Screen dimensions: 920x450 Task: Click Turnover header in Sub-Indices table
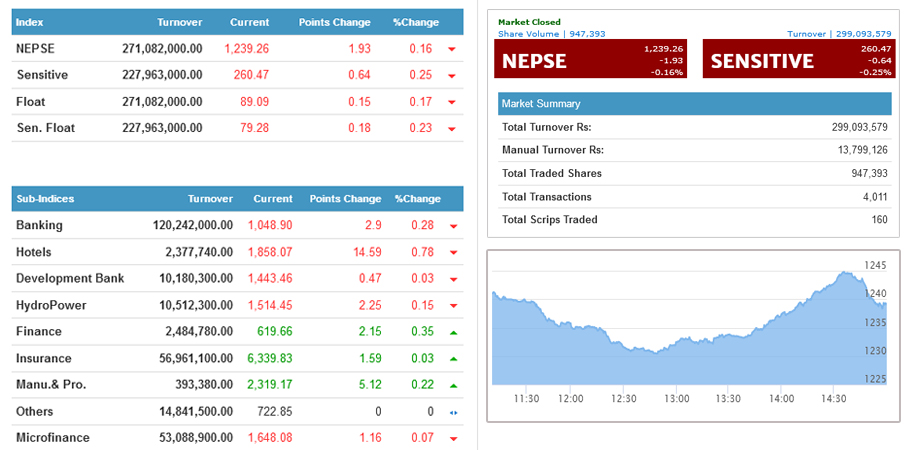pyautogui.click(x=210, y=199)
